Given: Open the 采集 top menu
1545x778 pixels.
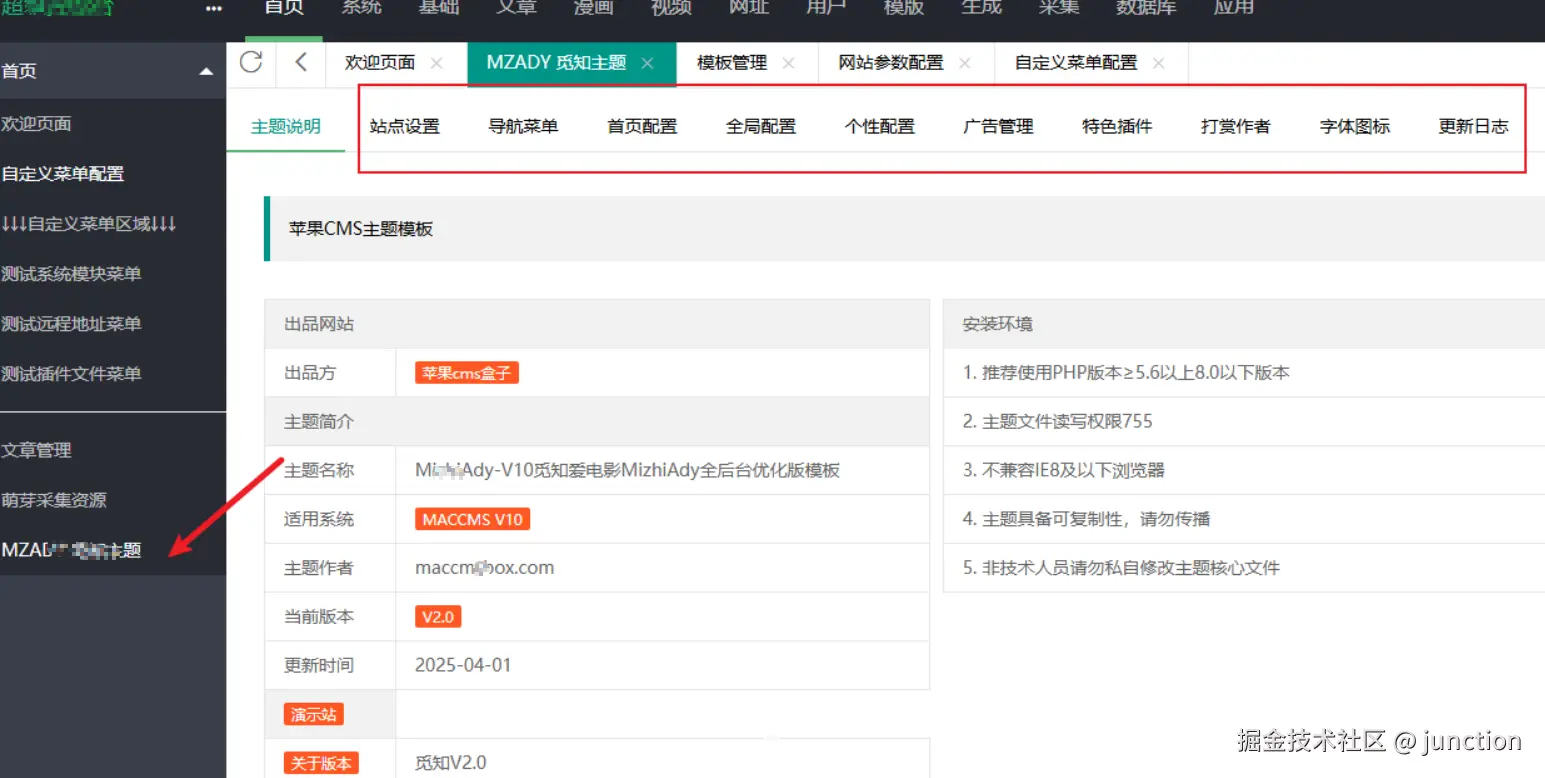Looking at the screenshot, I should [1058, 7].
